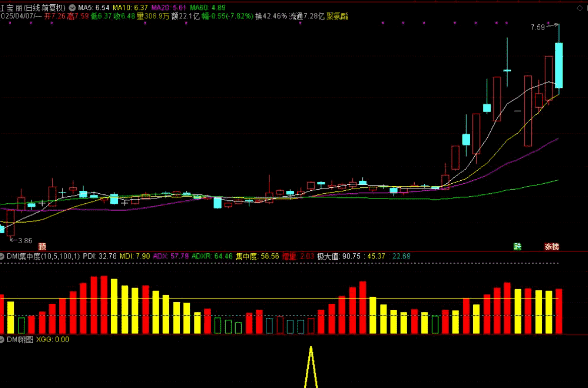588x388 pixels.
Task: Expand the DMI集中度 indicator panel settings circle
Action: (2, 256)
